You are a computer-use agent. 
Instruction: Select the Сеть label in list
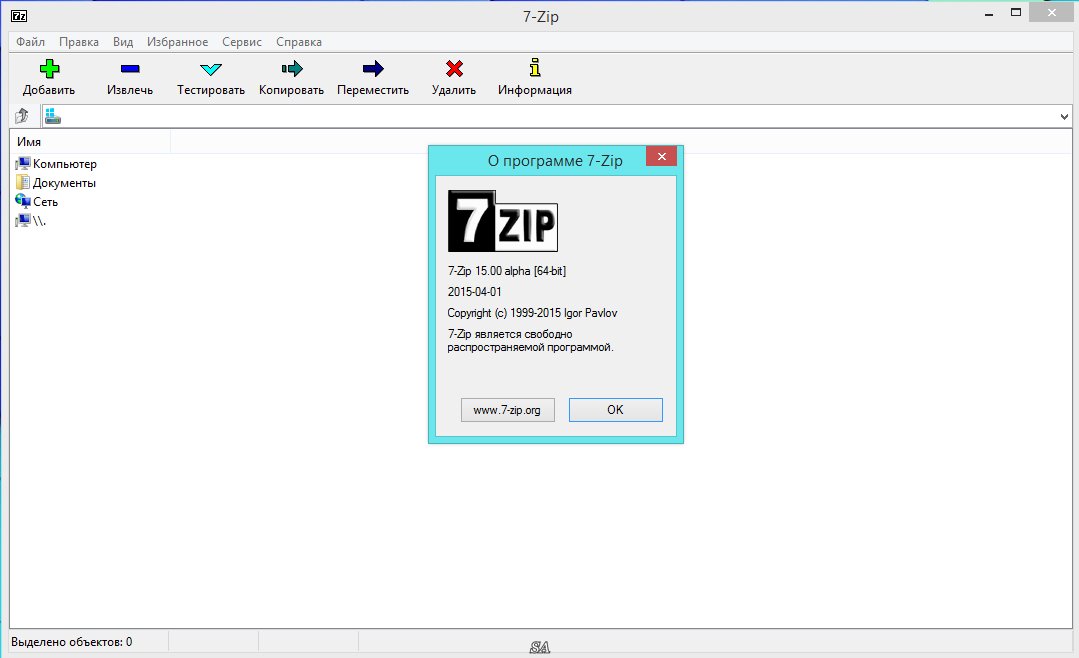[45, 202]
